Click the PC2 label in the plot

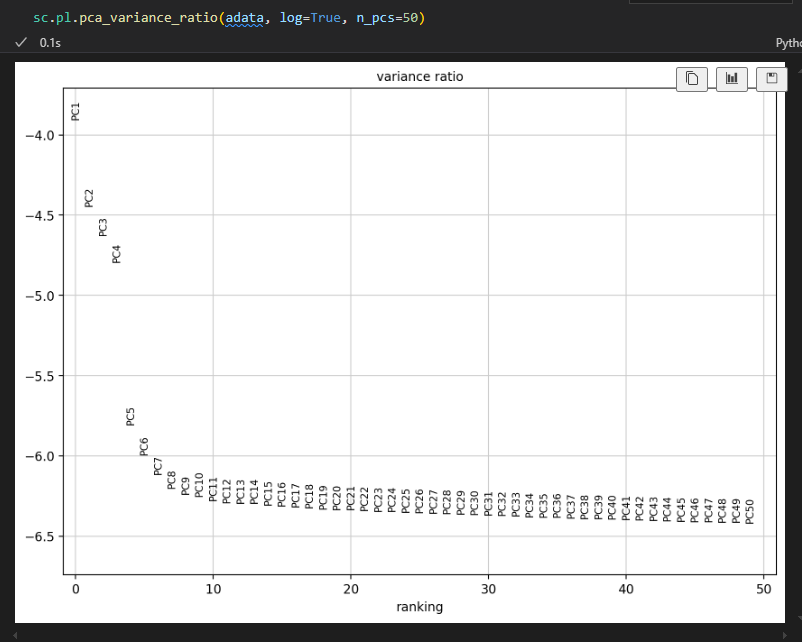89,198
